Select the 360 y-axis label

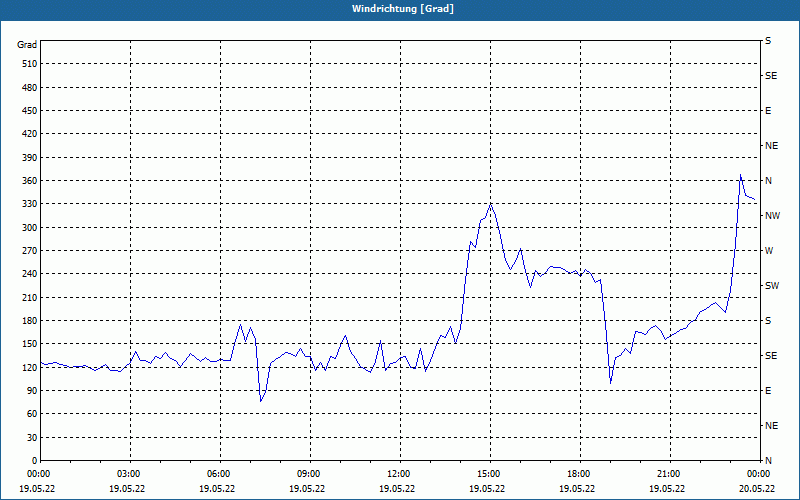tap(30, 181)
